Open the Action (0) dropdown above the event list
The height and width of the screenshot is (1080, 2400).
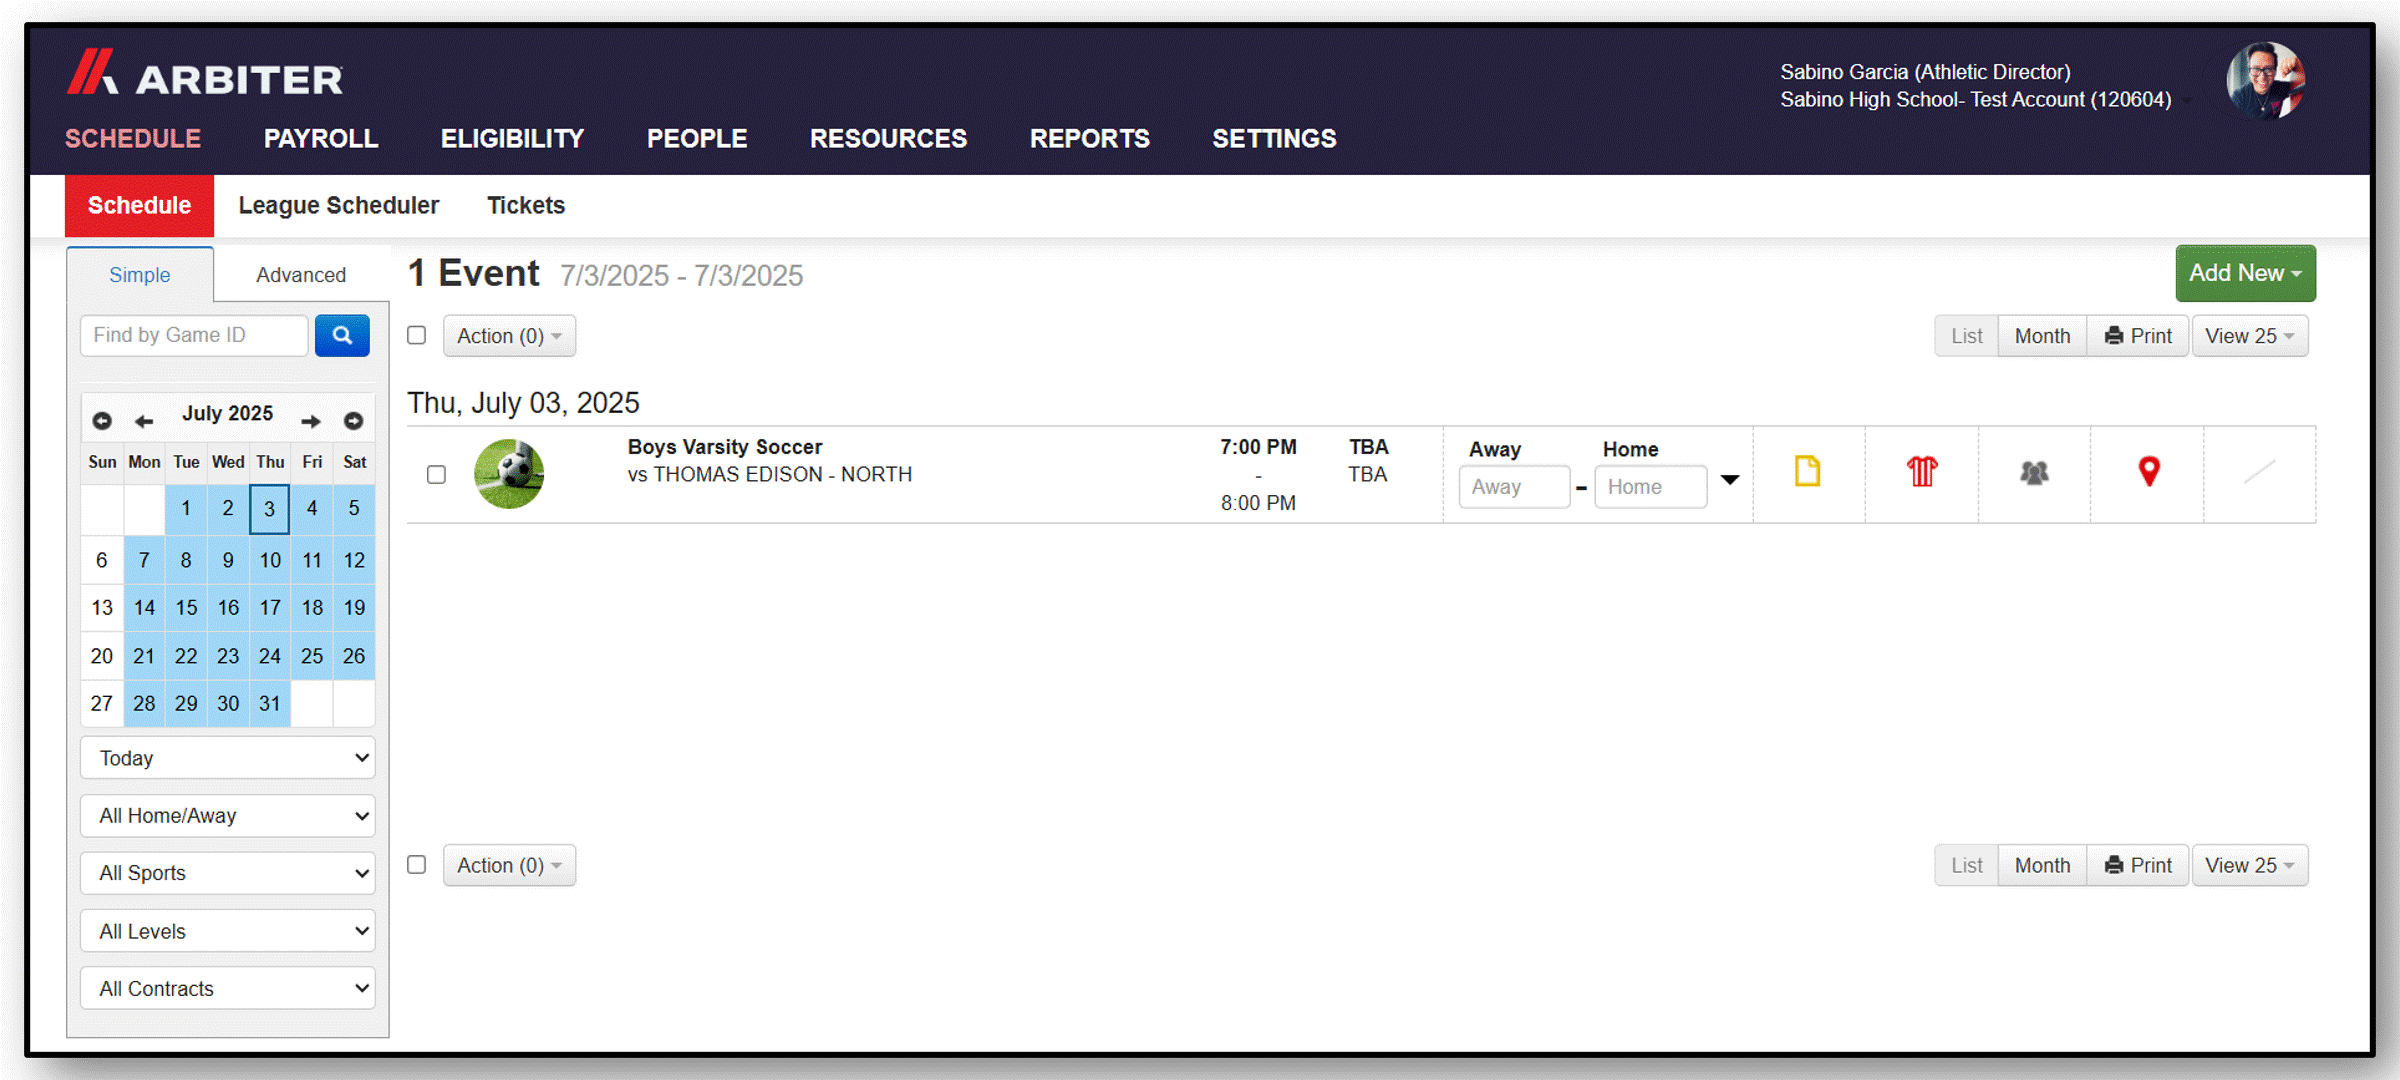[509, 336]
